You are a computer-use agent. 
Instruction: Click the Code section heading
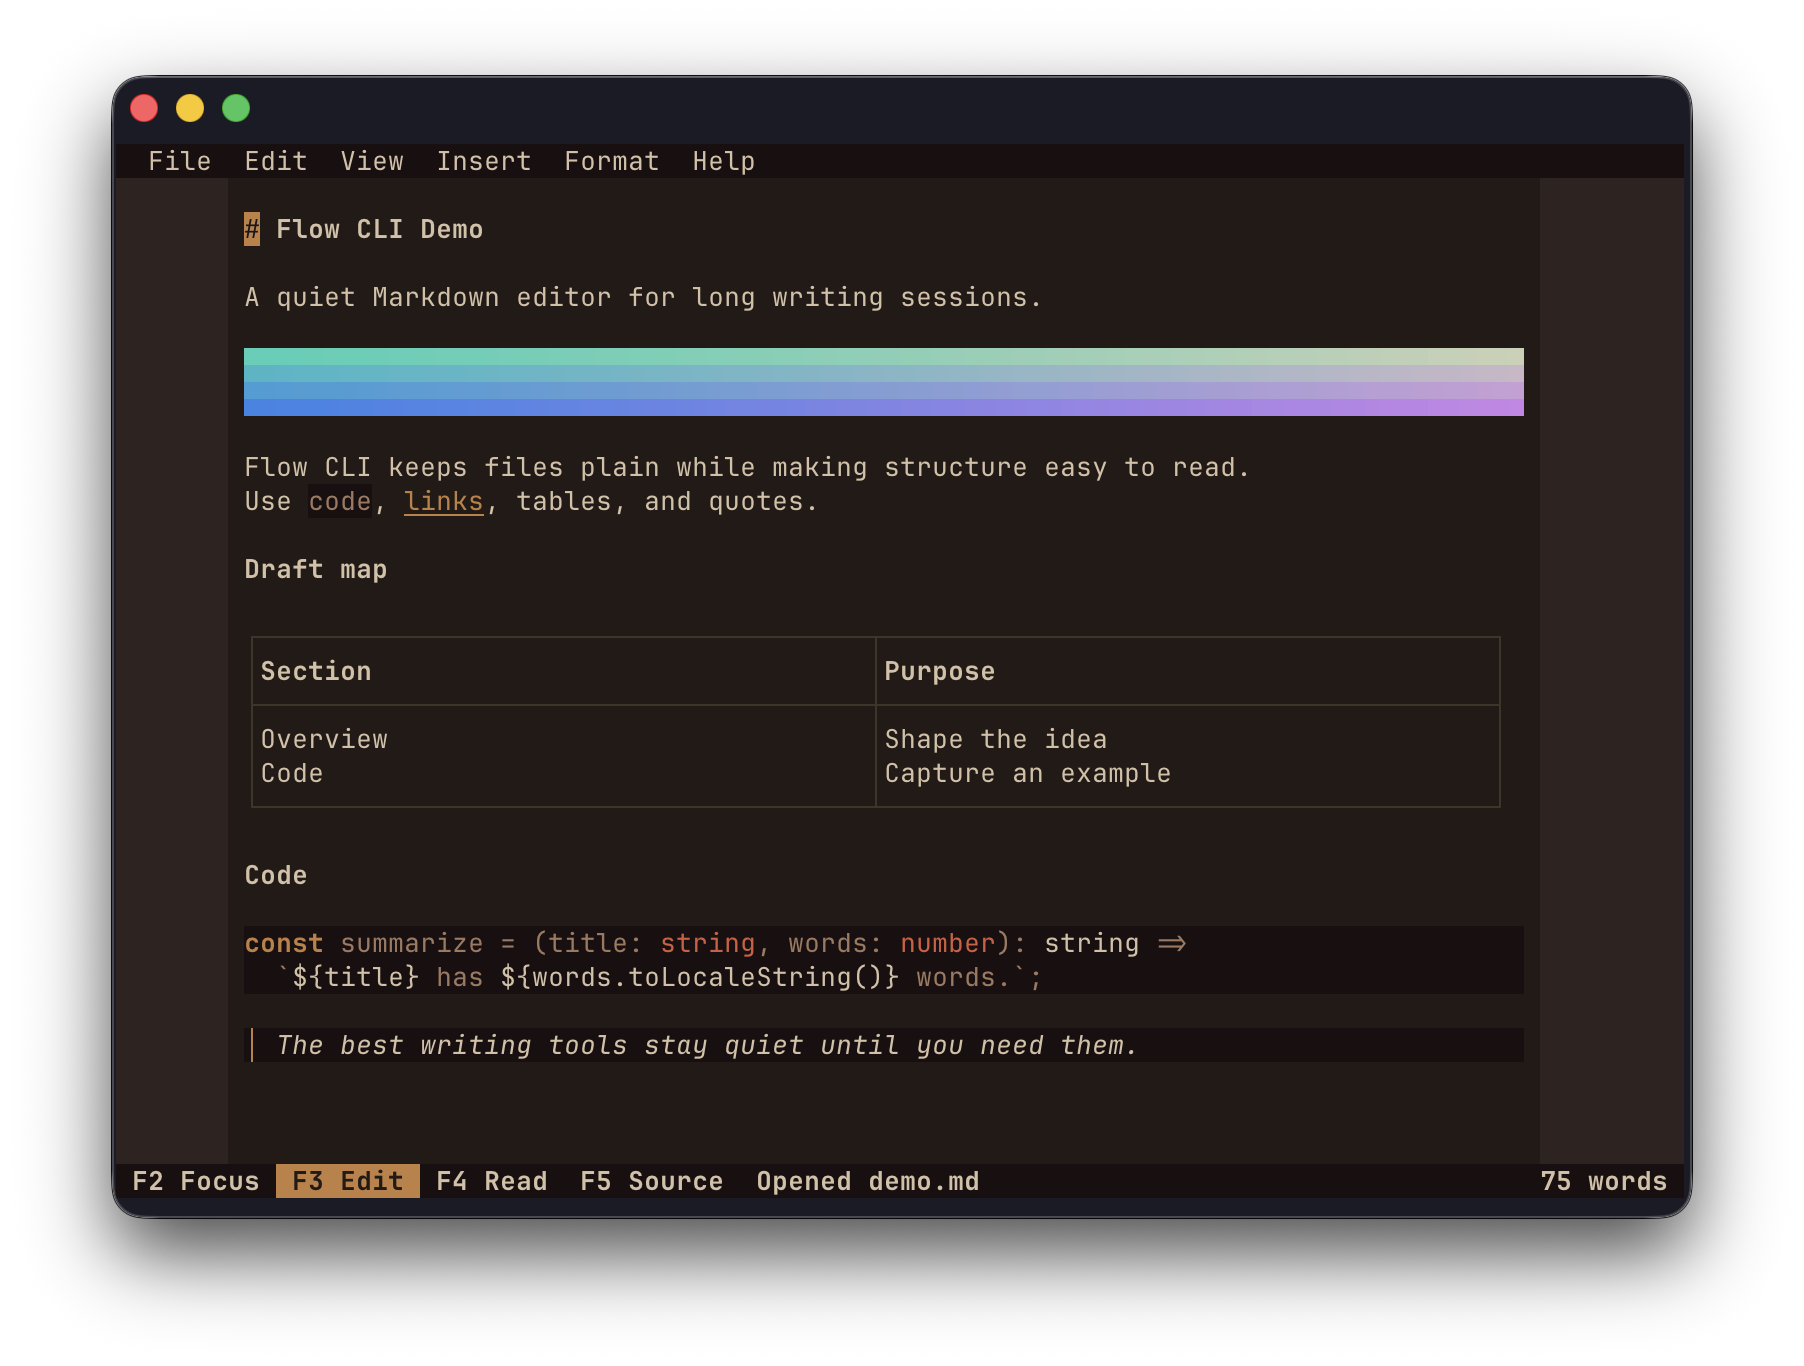point(276,875)
